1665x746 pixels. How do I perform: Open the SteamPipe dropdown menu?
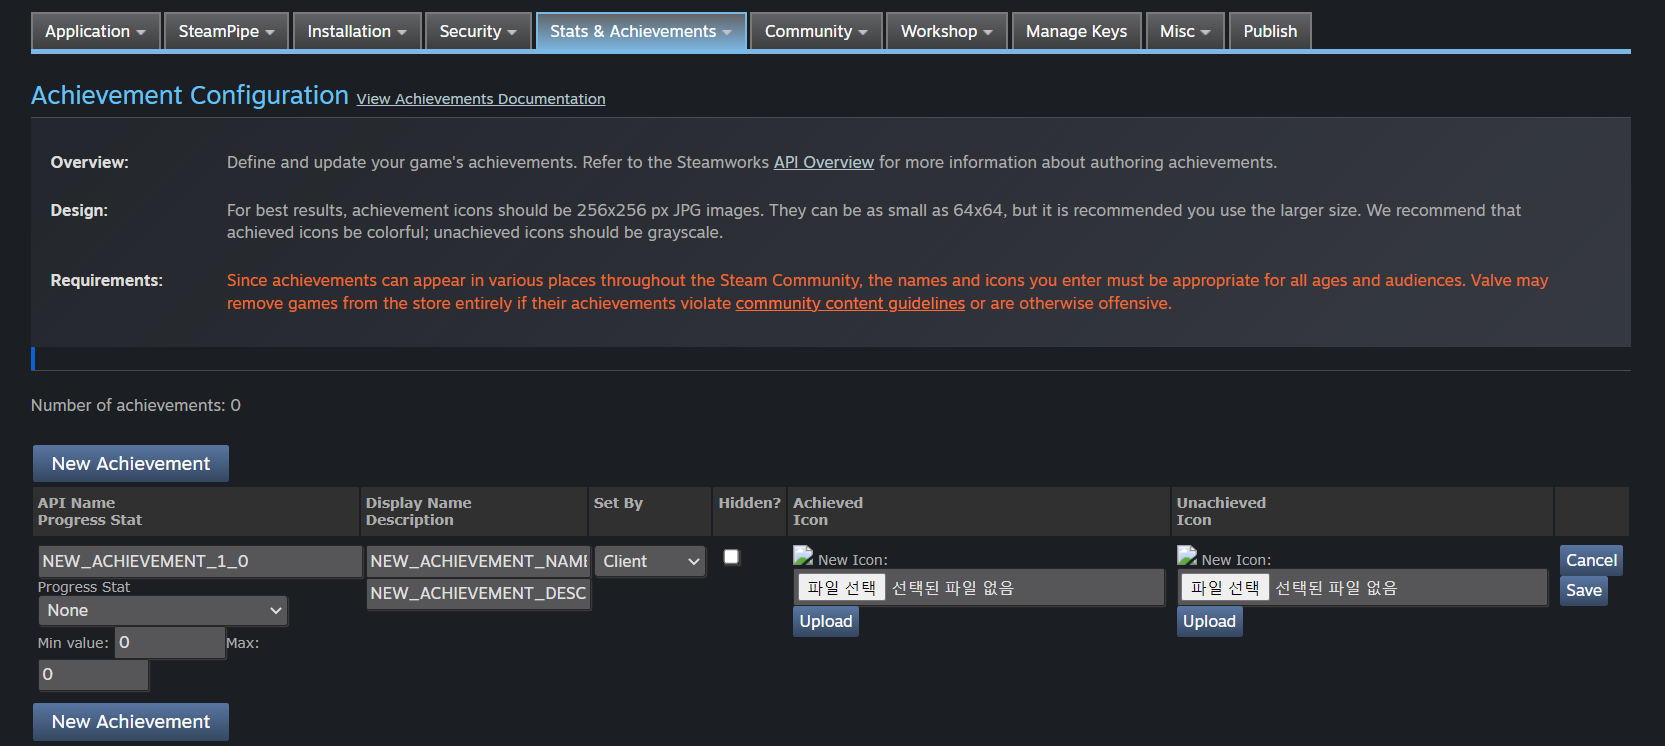(226, 31)
